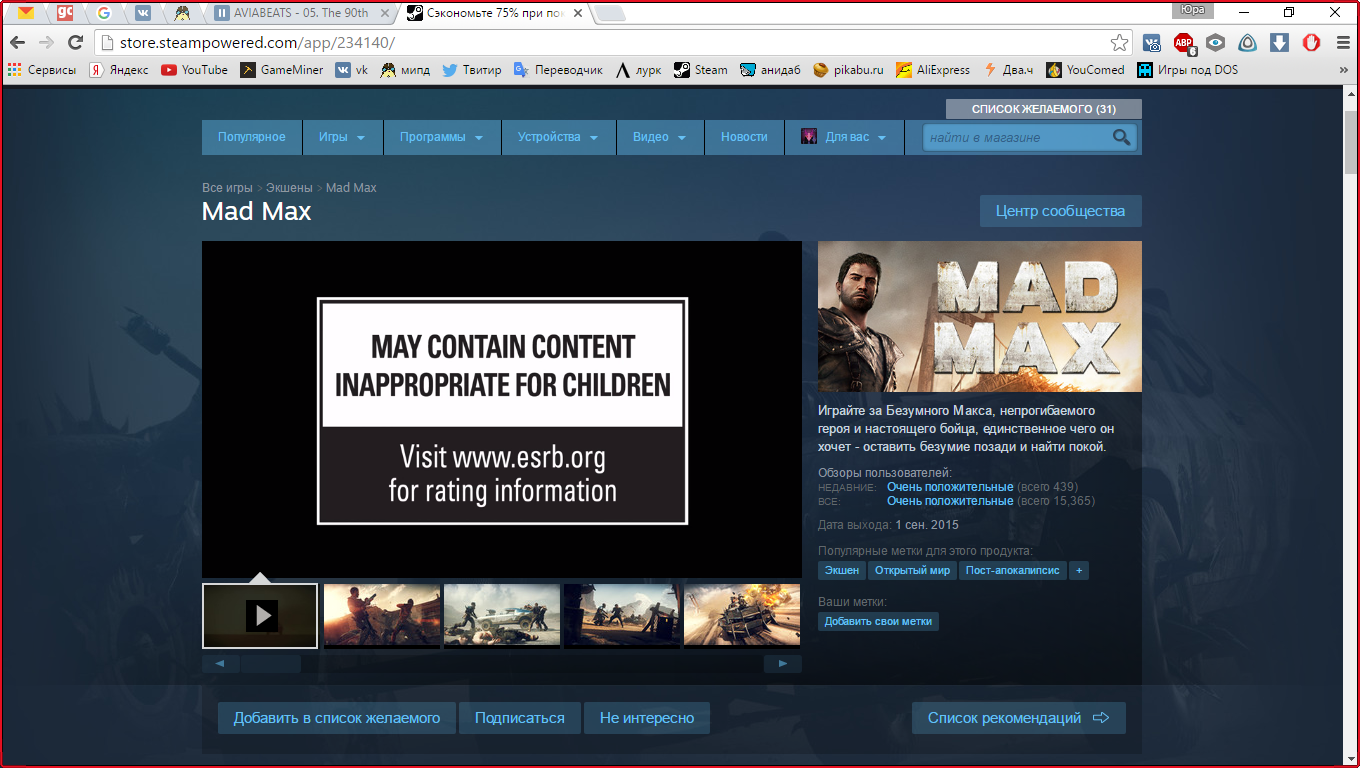Open the AliExpress bookmark
This screenshot has height=768, width=1360.
pyautogui.click(x=933, y=70)
